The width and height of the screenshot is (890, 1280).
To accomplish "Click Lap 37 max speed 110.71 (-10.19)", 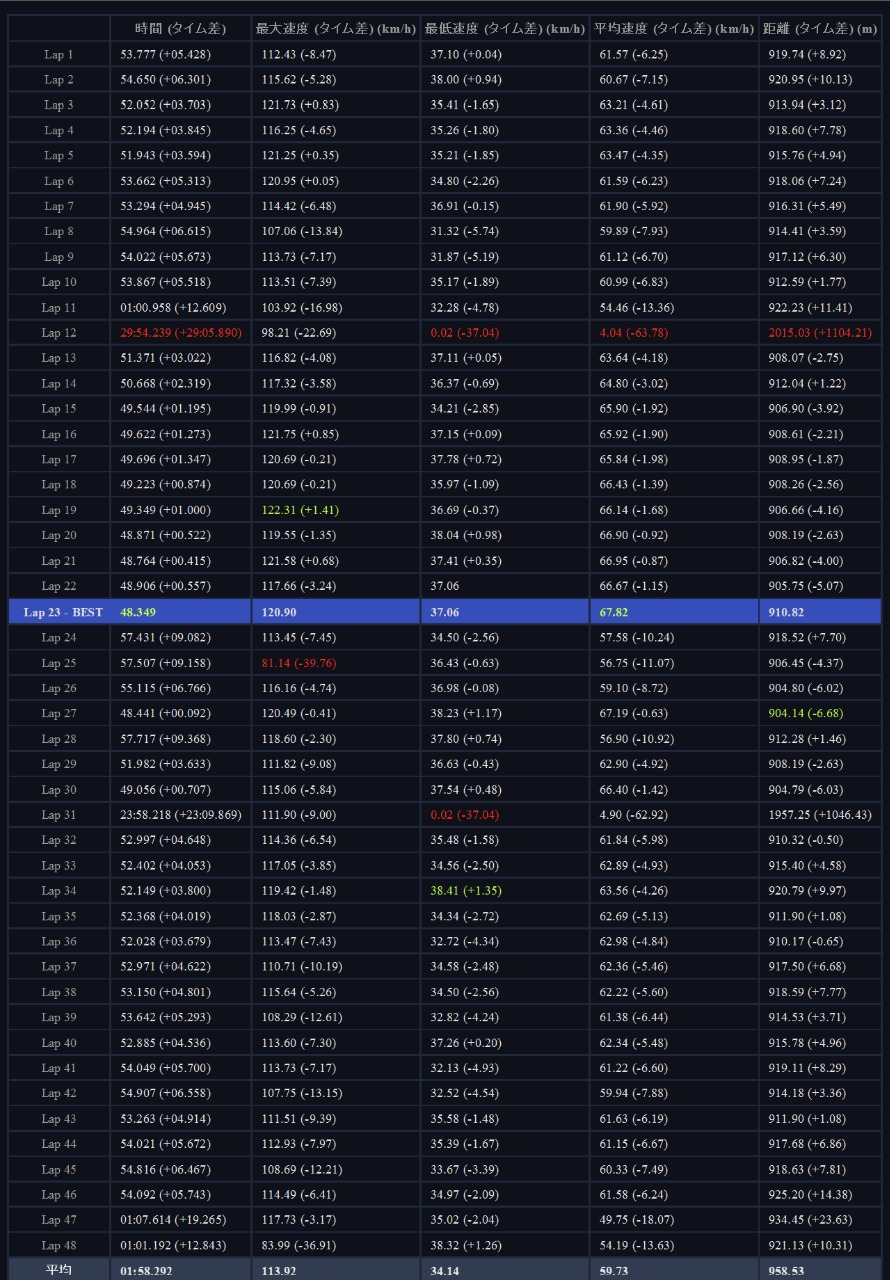I will 302,967.
